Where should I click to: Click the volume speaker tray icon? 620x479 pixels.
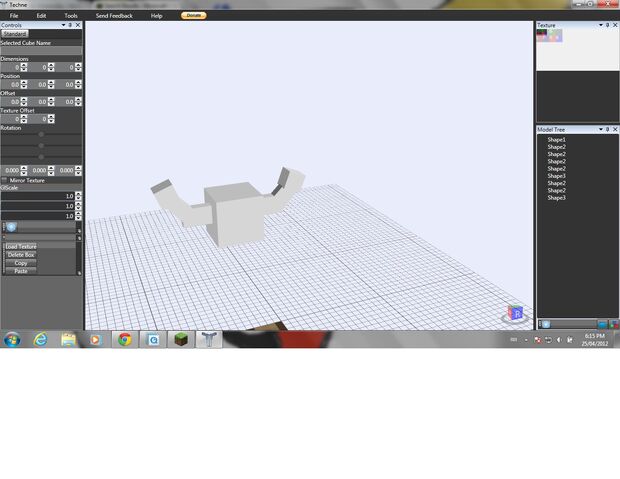[559, 340]
